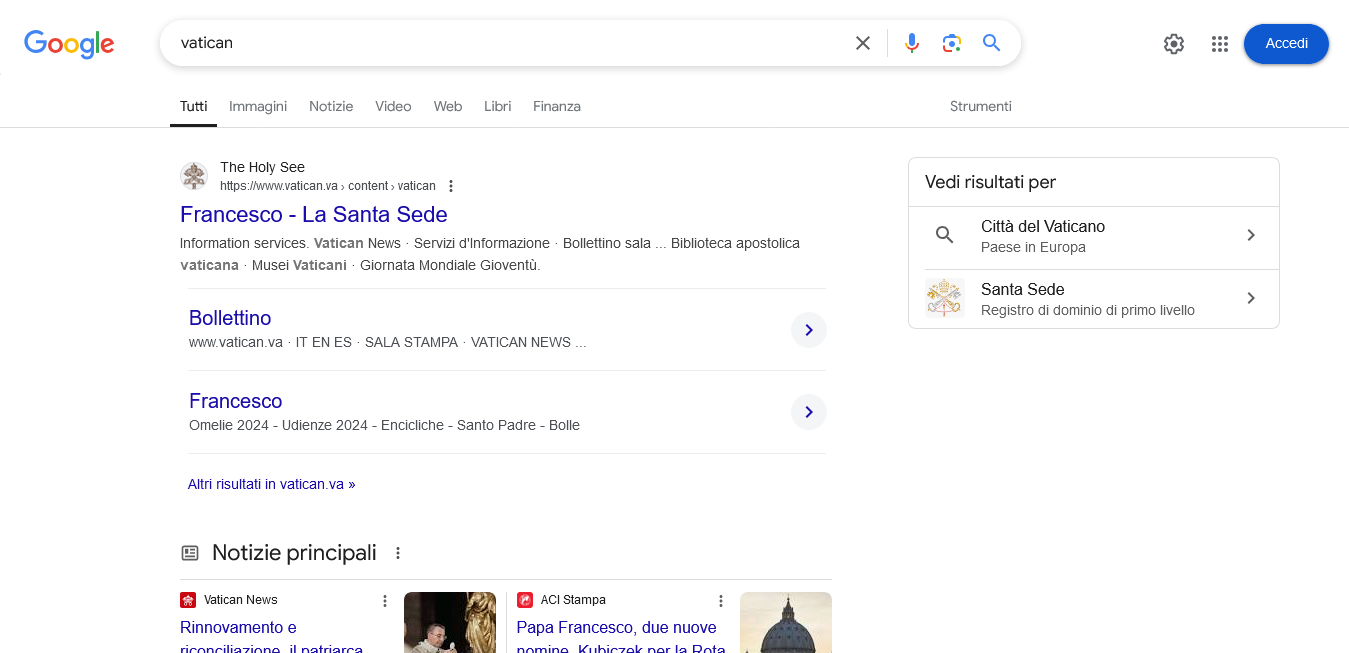The height and width of the screenshot is (653, 1349).
Task: Expand the Francesco sitelink arrow
Action: [808, 412]
